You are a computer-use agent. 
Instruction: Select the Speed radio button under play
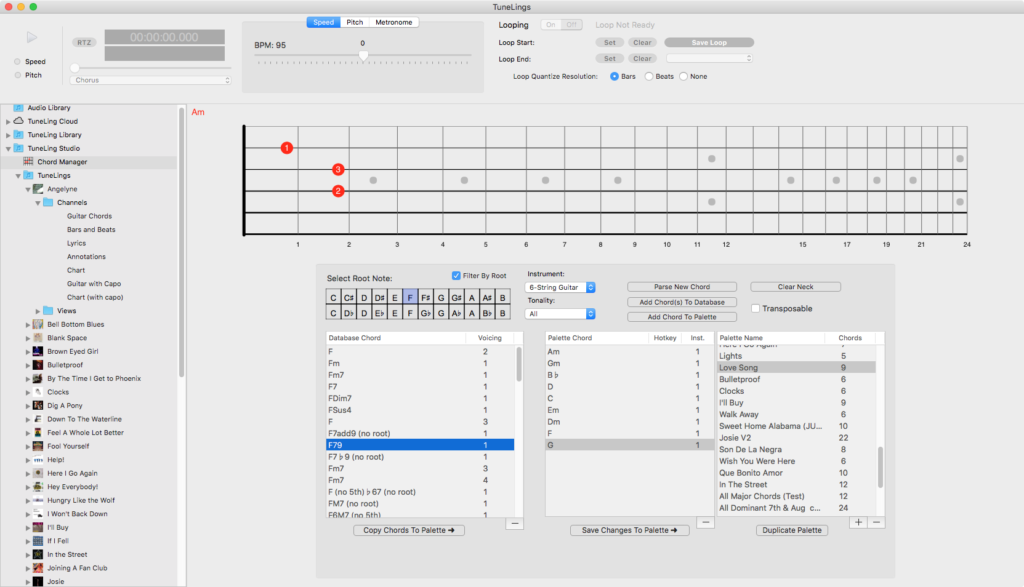(18, 61)
